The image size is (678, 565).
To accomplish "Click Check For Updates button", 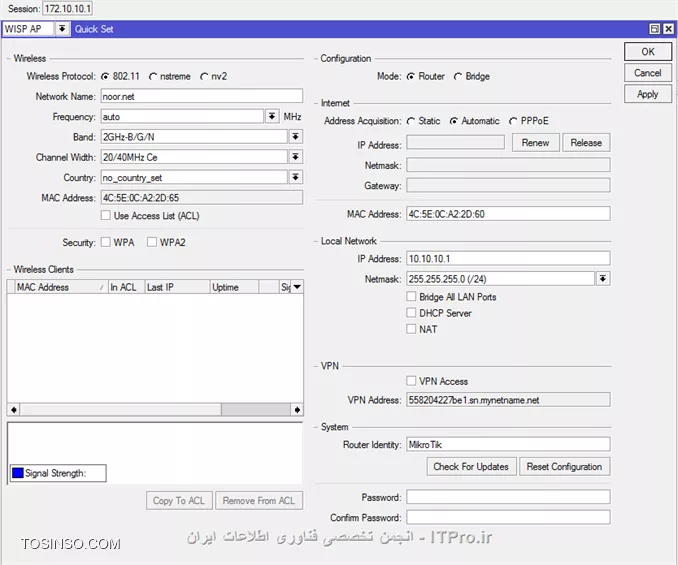I will (x=471, y=466).
